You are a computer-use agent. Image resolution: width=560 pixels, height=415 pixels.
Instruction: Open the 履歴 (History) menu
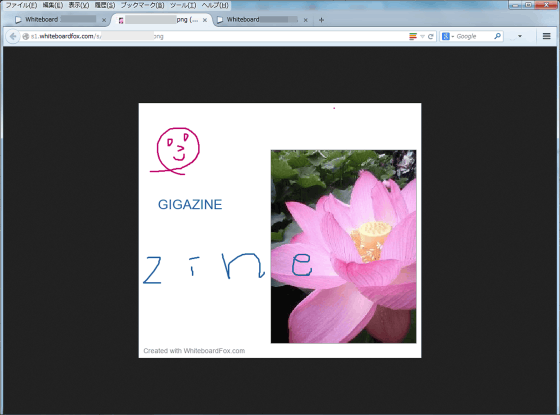105,5
